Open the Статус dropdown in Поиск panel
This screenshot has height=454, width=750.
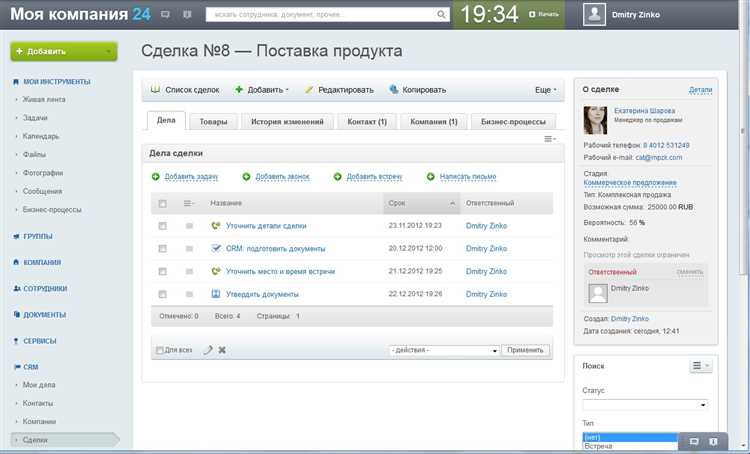(645, 405)
